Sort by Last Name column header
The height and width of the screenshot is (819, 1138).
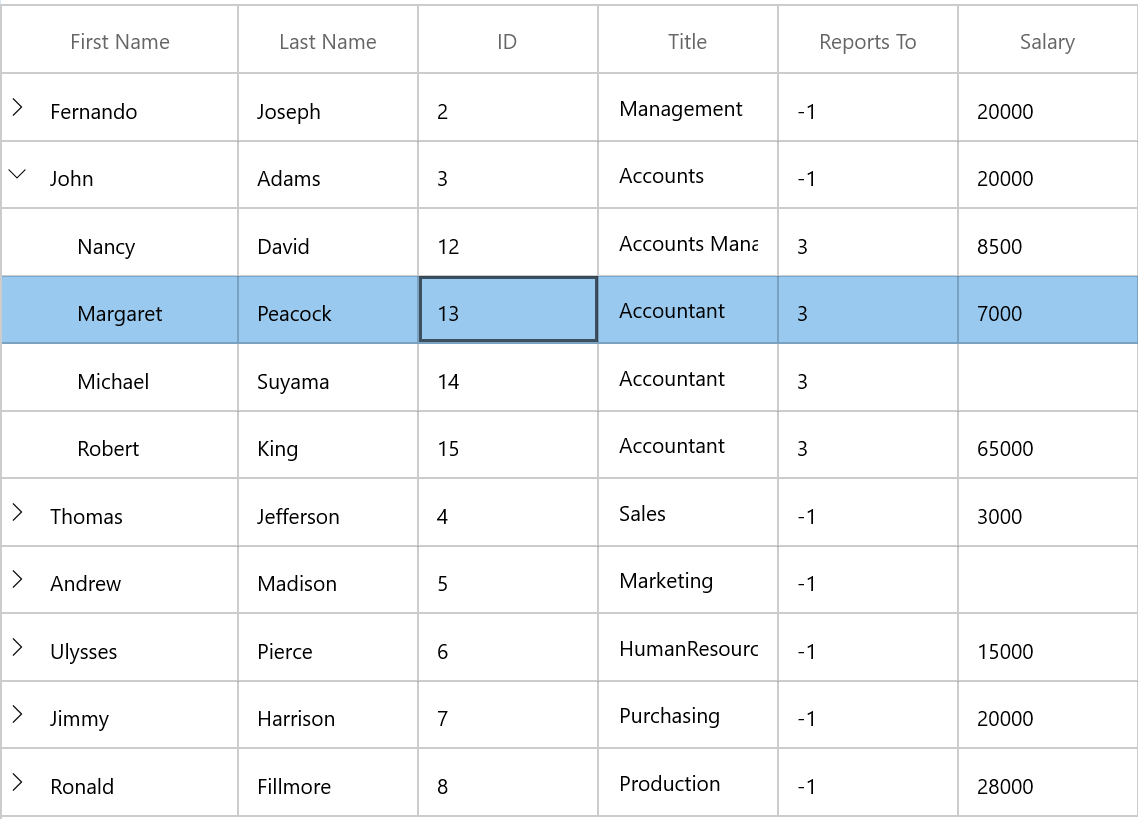[x=328, y=42]
